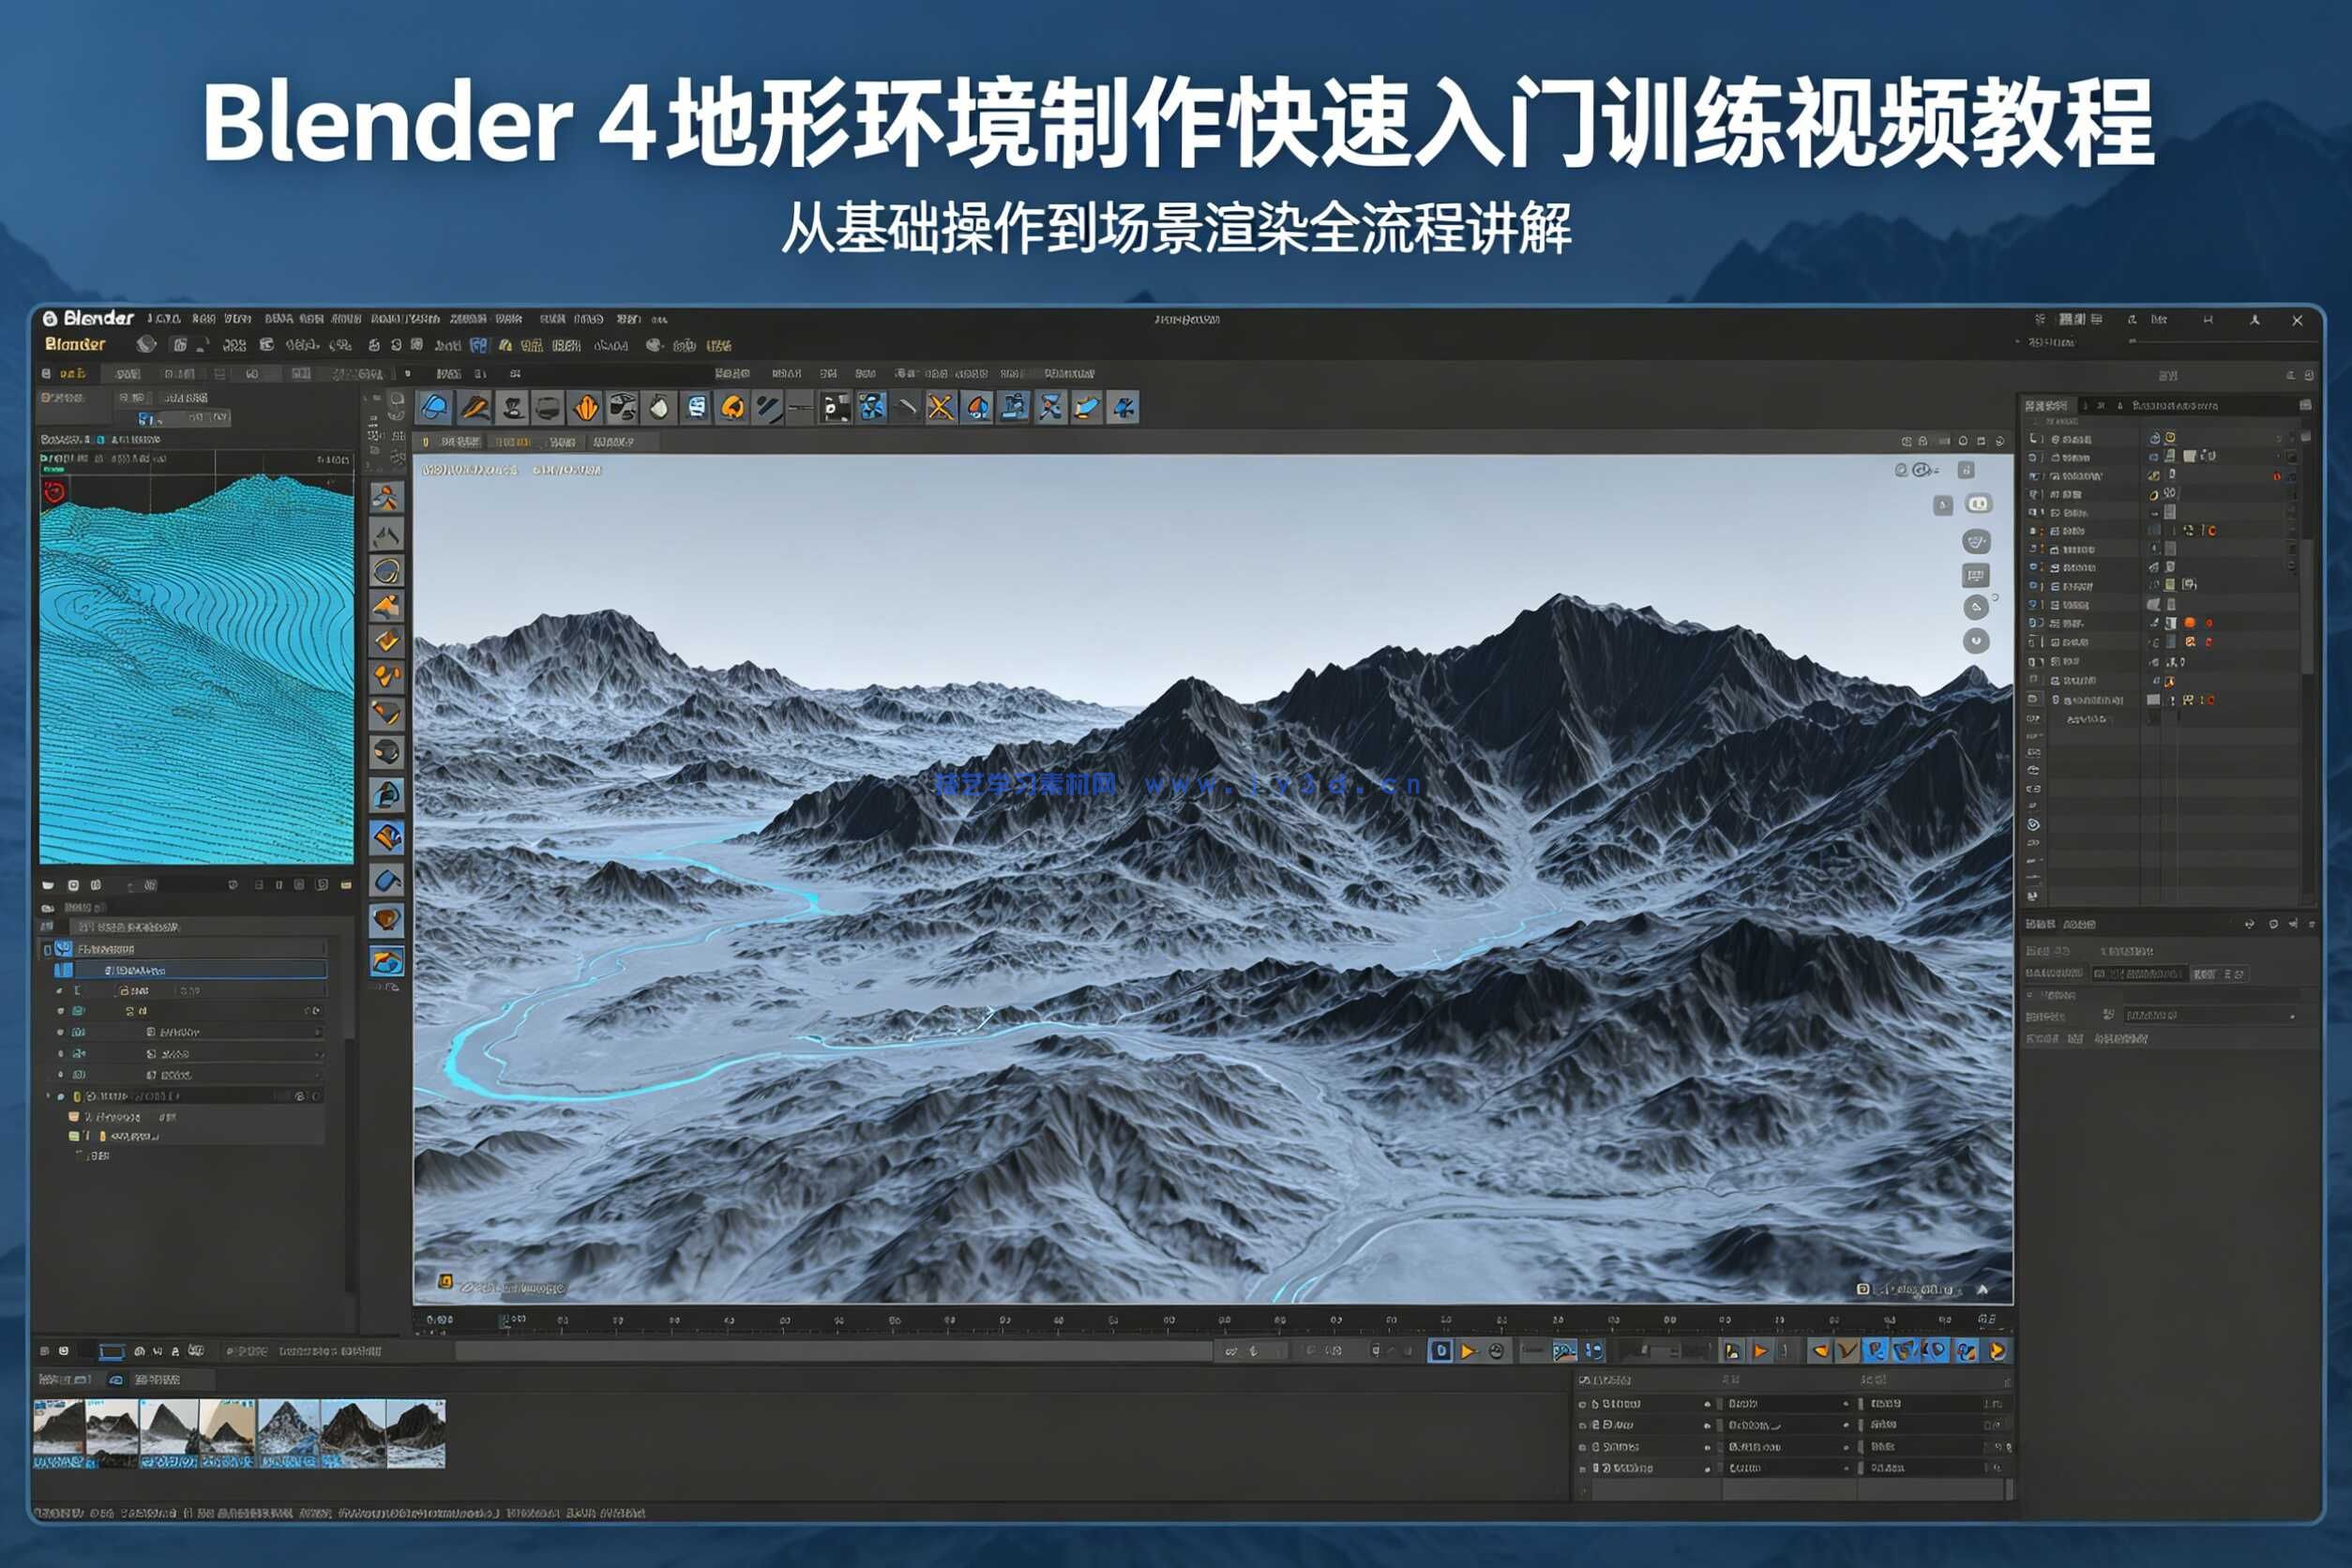
Task: Click the orange left-pointing triangle in timeline bar
Action: tap(1820, 1351)
